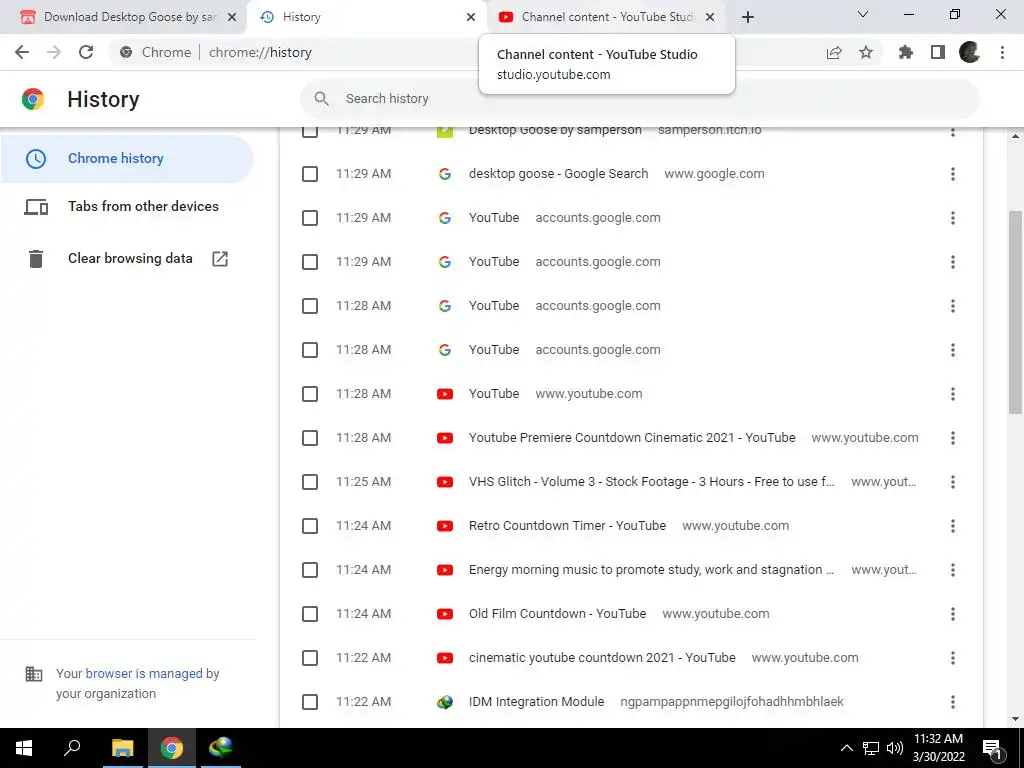Image resolution: width=1024 pixels, height=768 pixels.
Task: Open more actions for Retro Countdown Timer
Action: click(x=953, y=526)
